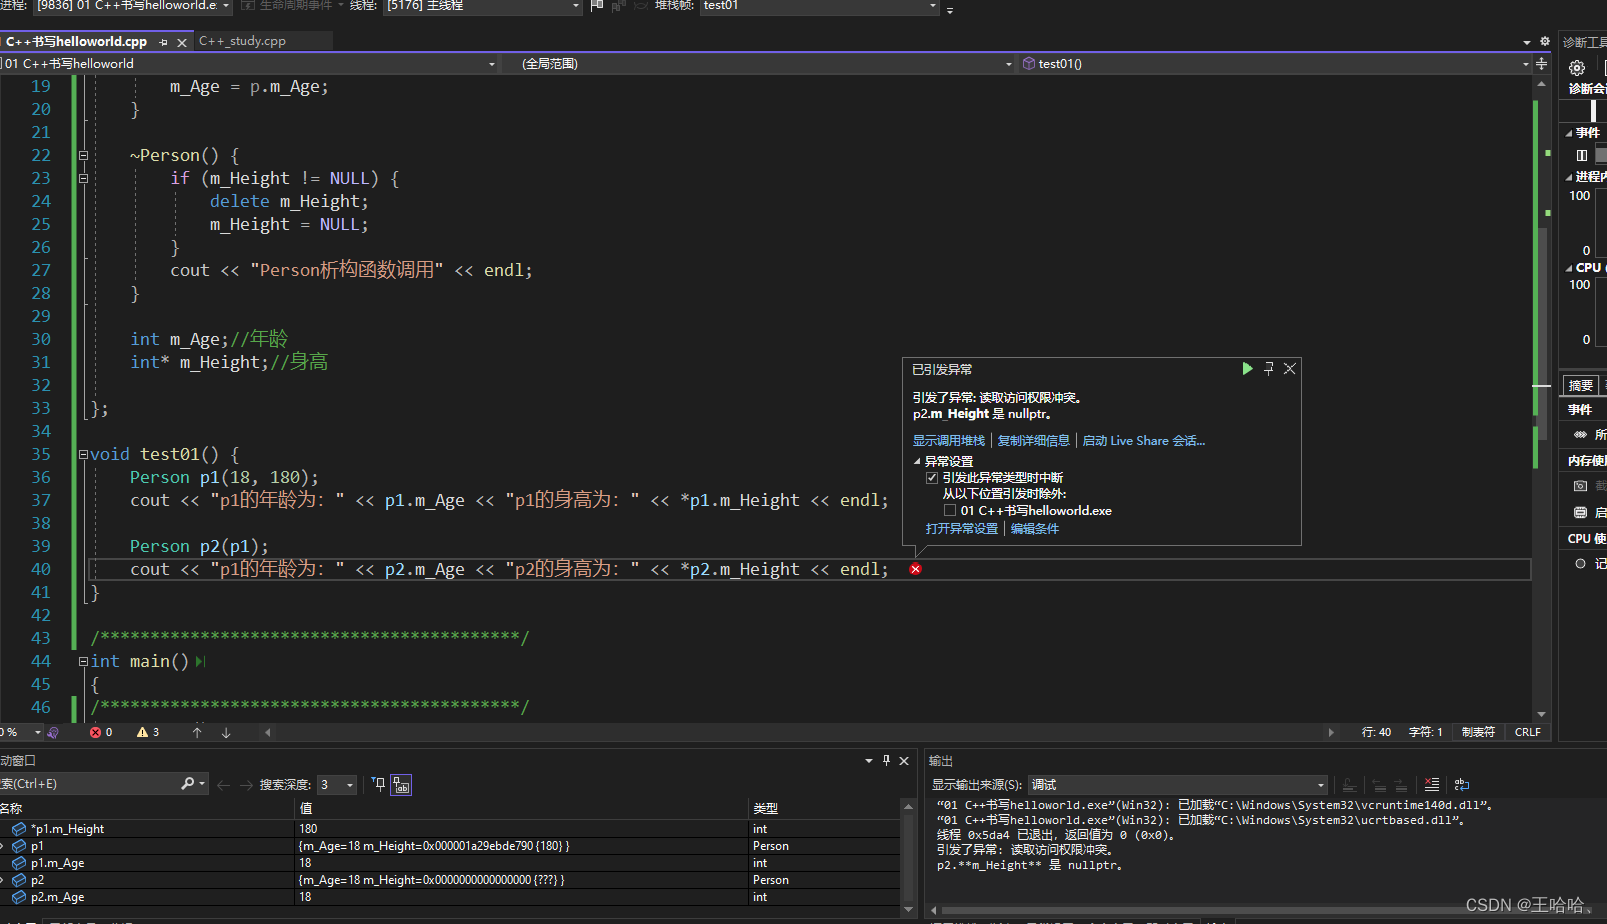
Task: Collapse the if (m_Height != NULL) block
Action: (83, 178)
